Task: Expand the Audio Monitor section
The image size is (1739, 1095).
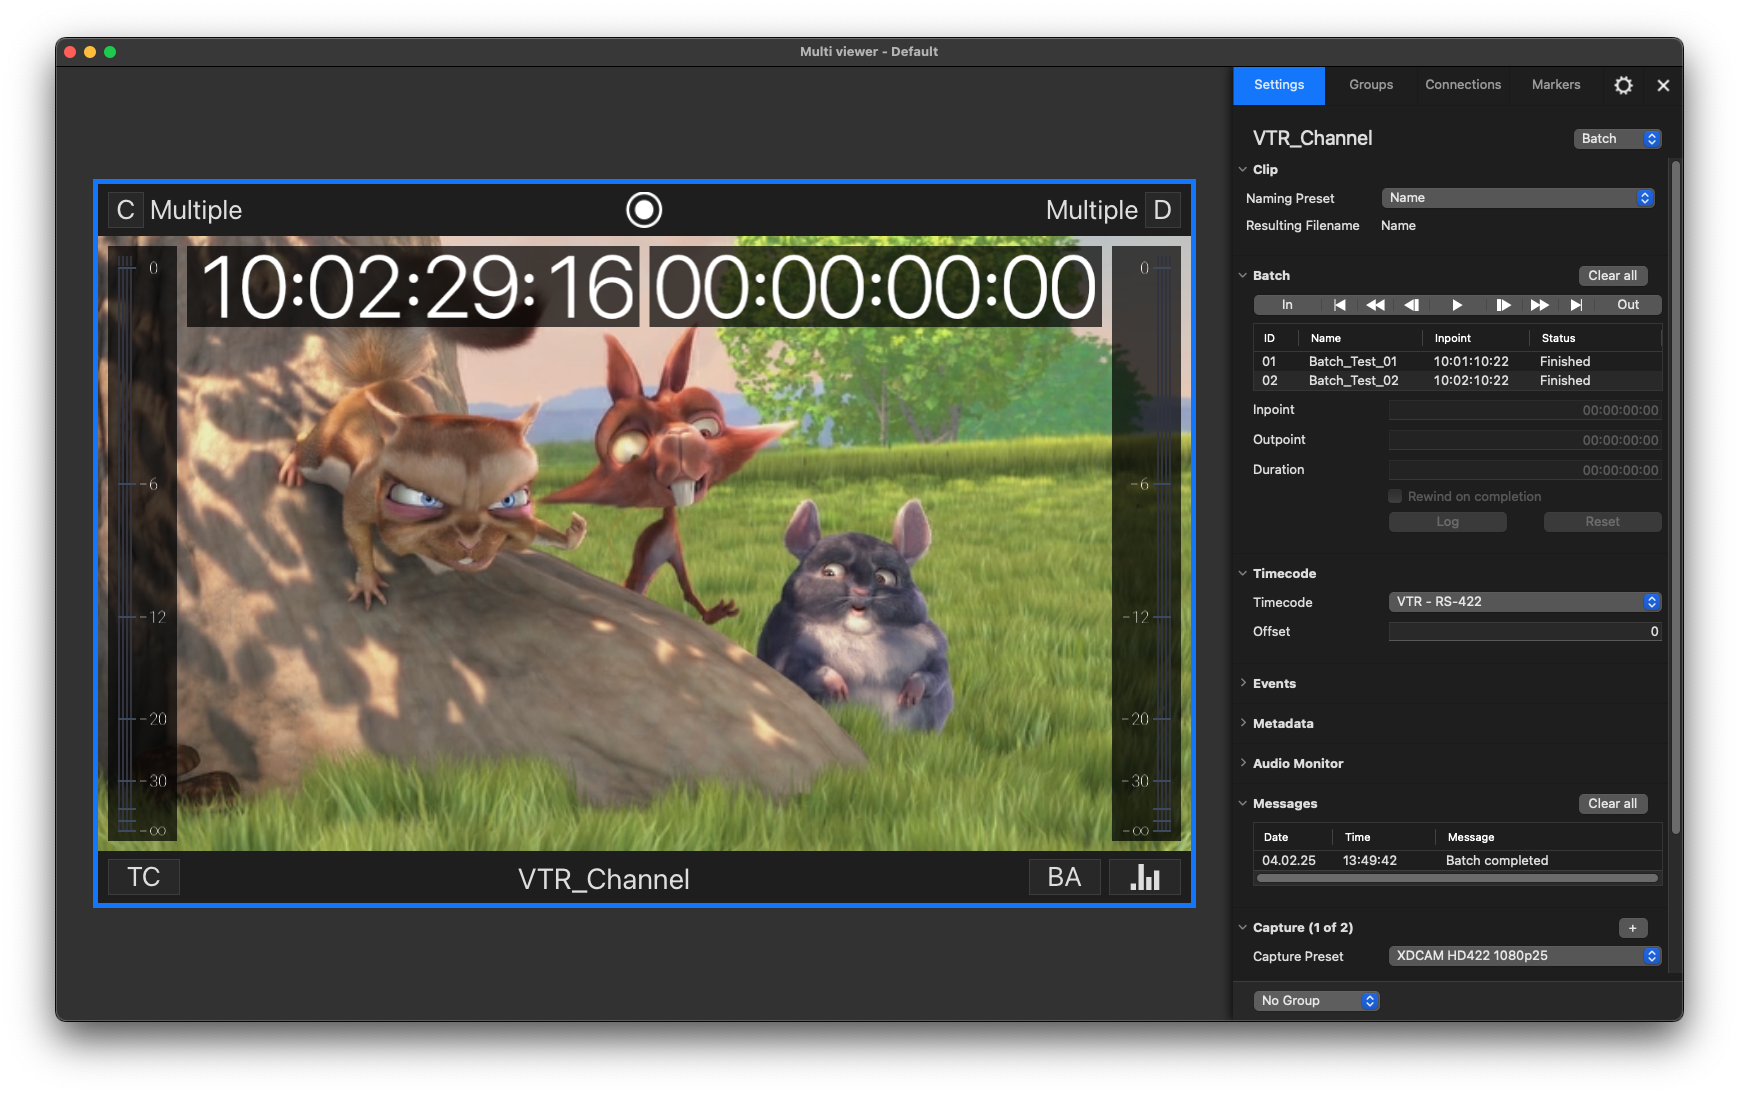Action: (1243, 764)
